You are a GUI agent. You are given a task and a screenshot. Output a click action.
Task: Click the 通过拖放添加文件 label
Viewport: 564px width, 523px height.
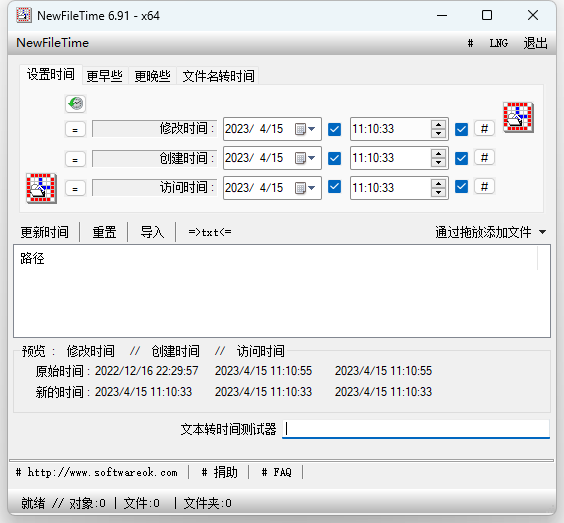click(483, 232)
